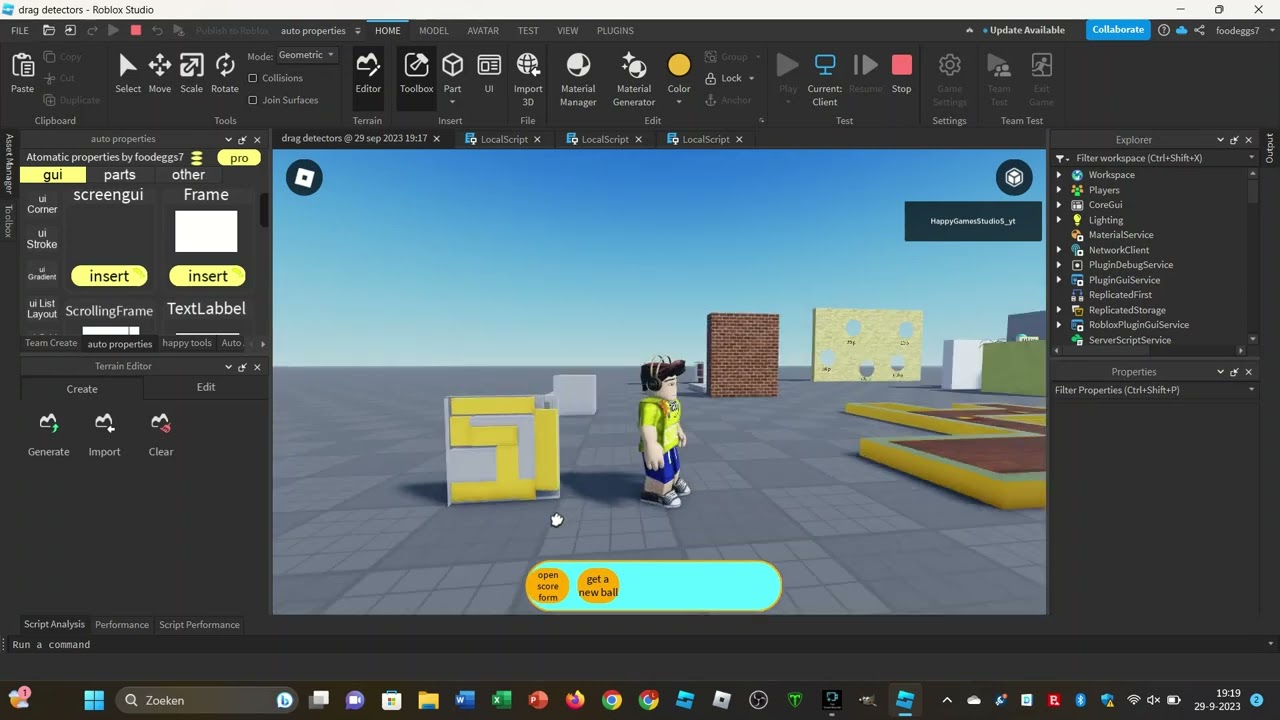The image size is (1280, 720).
Task: Click the Run a command bar
Action: (x=640, y=645)
